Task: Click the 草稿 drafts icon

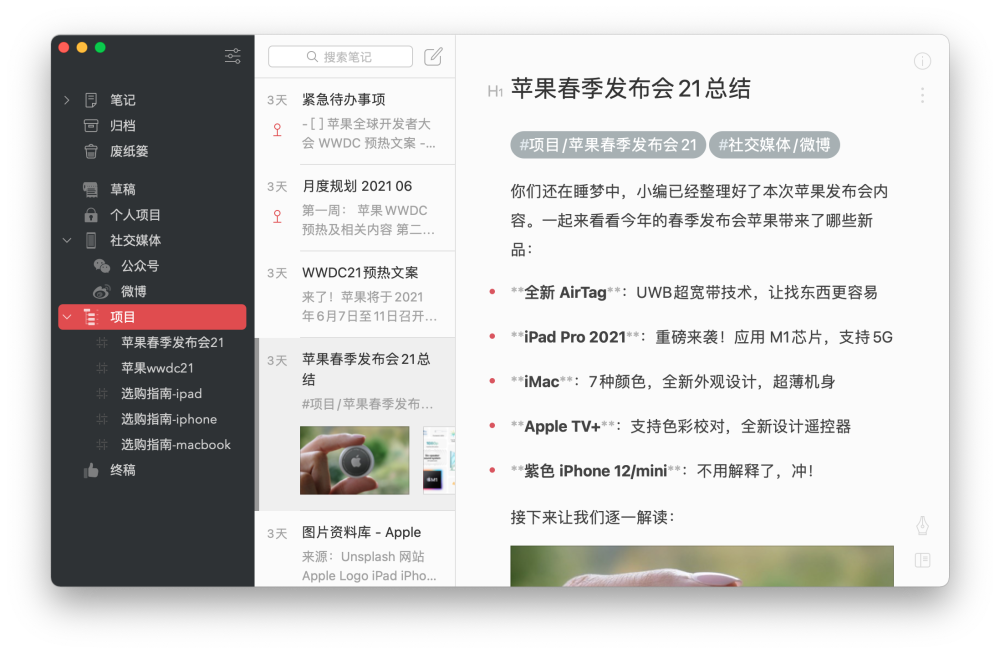Action: coord(91,190)
